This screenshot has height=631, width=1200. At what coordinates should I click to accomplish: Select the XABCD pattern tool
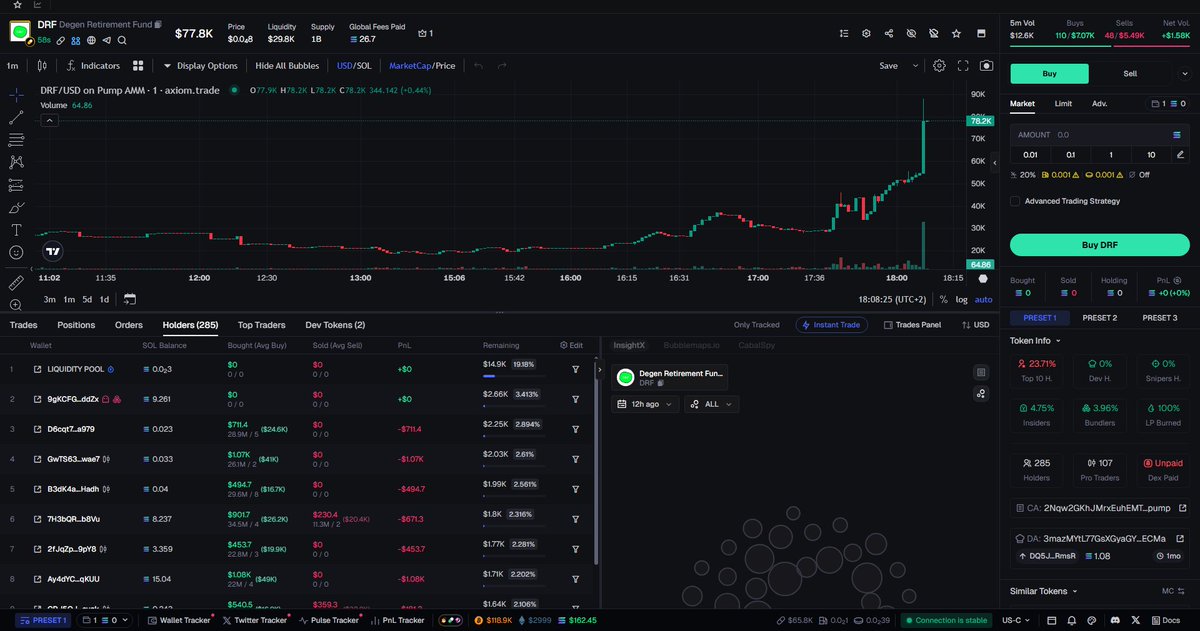click(x=16, y=162)
